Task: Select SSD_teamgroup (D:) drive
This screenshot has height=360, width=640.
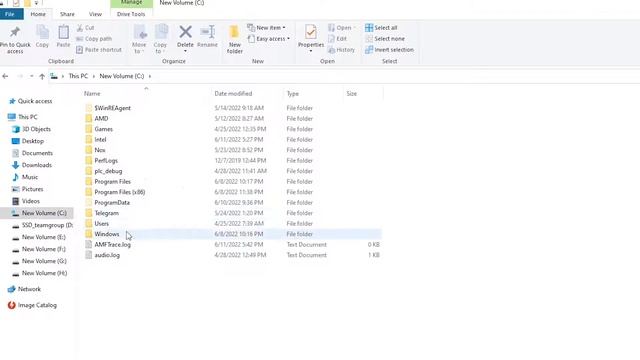Action: (x=42, y=225)
